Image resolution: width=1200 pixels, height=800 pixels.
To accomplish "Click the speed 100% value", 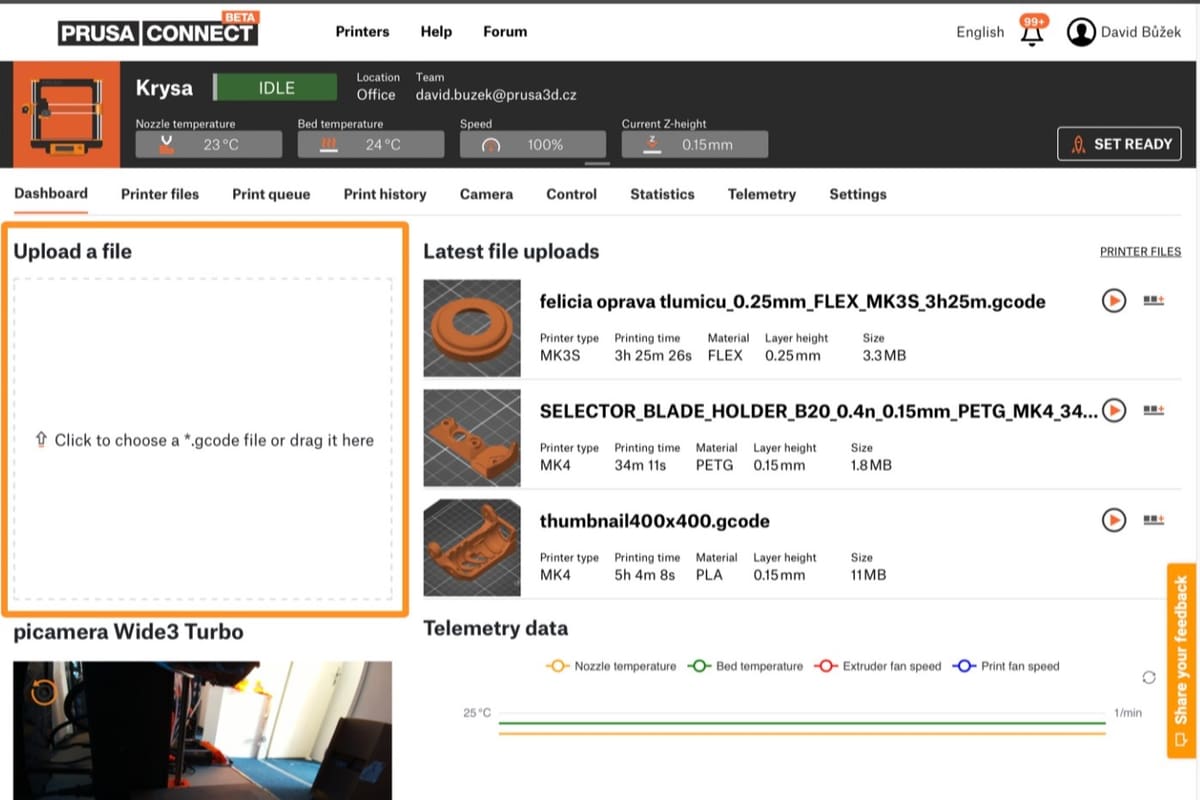I will tap(545, 145).
